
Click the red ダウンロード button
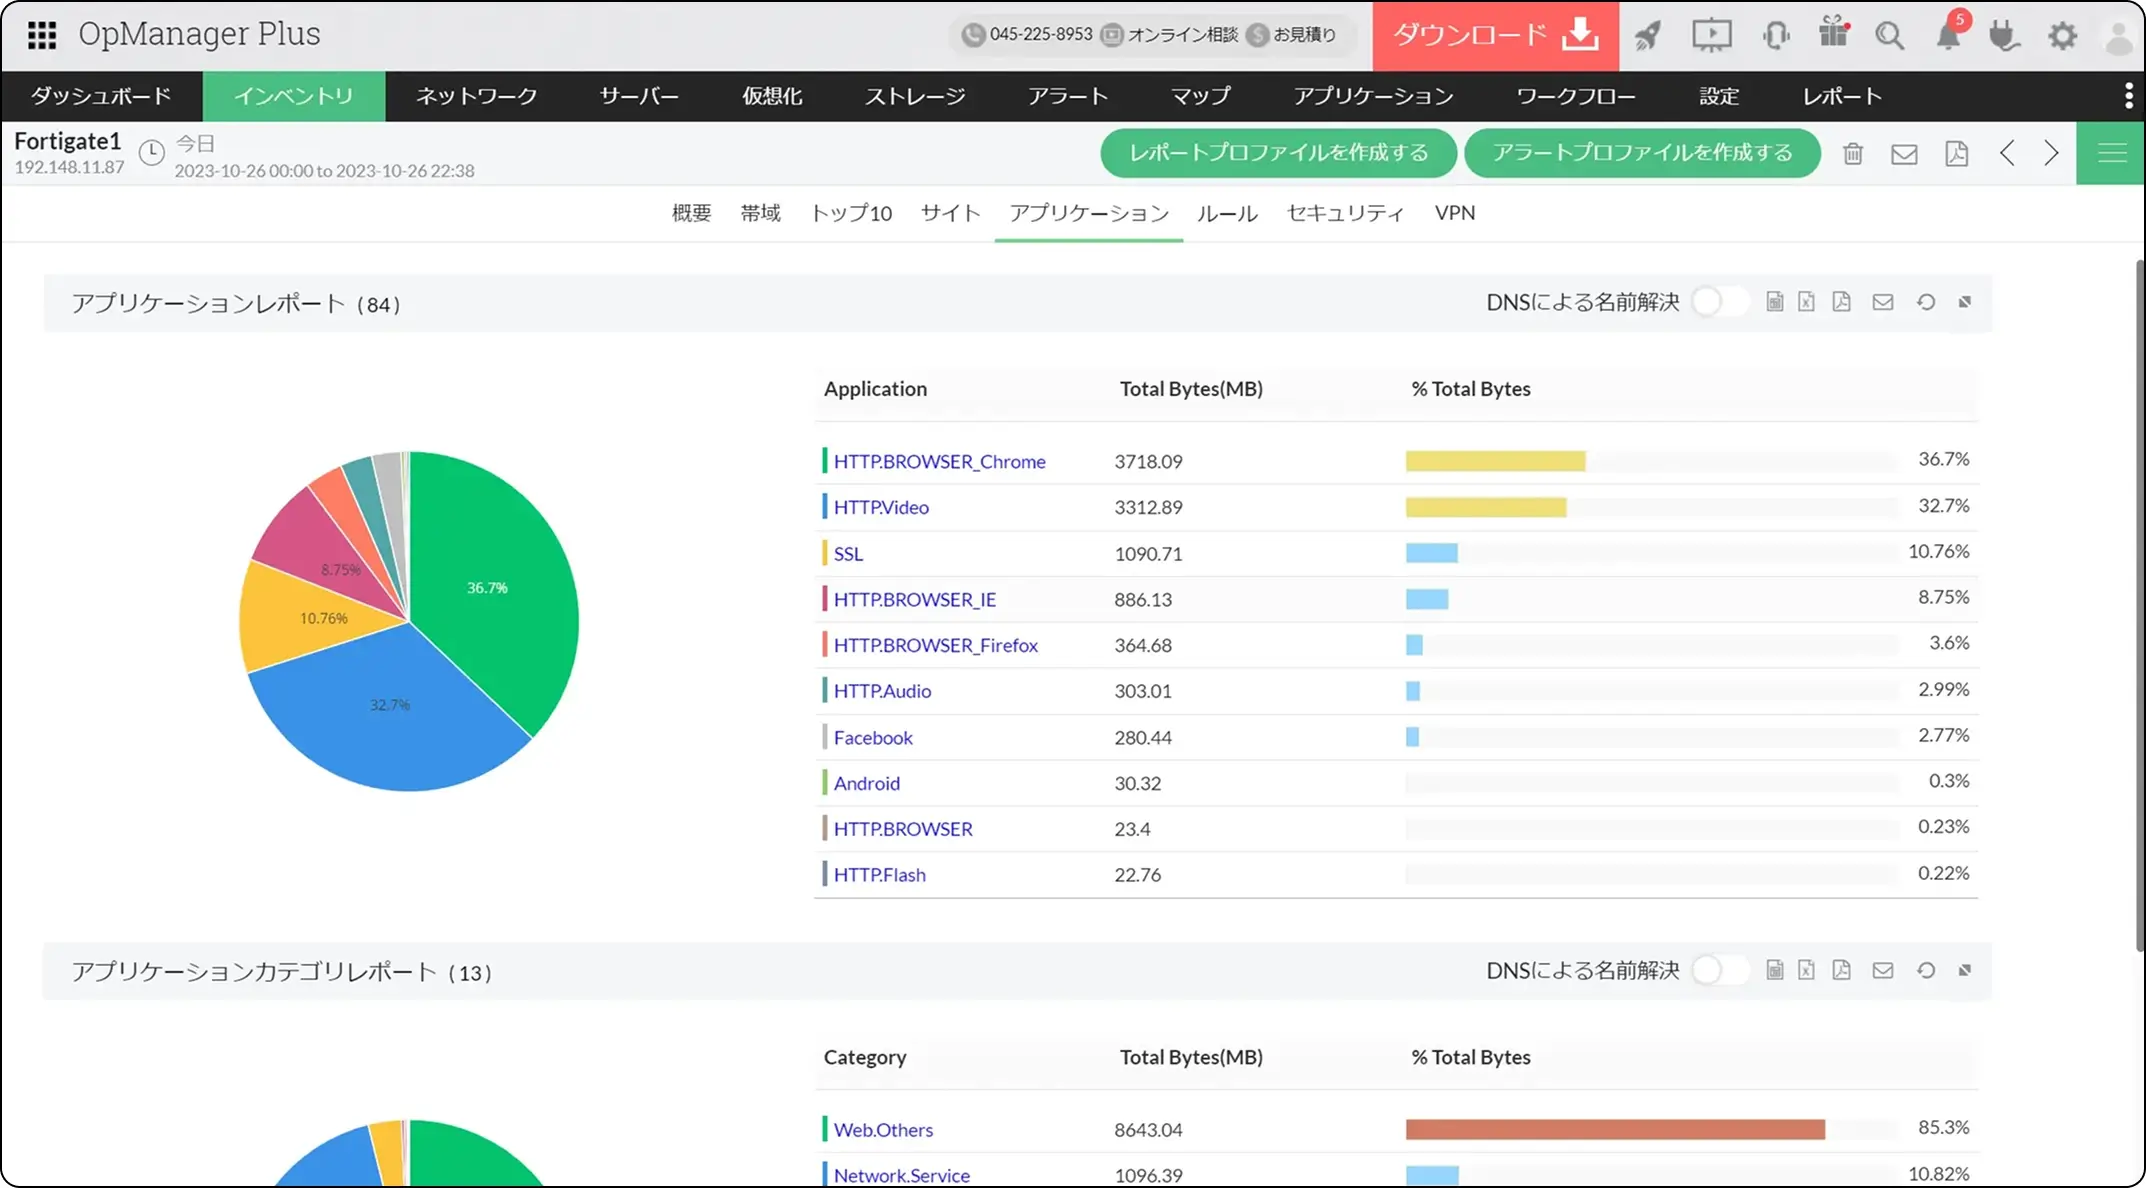[x=1495, y=36]
